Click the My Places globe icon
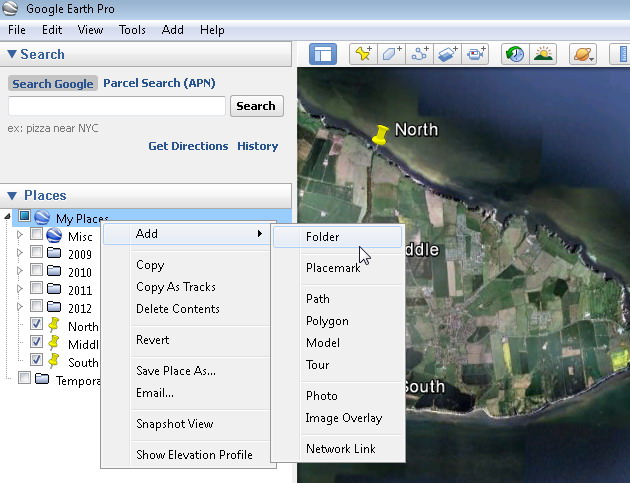 [42, 217]
